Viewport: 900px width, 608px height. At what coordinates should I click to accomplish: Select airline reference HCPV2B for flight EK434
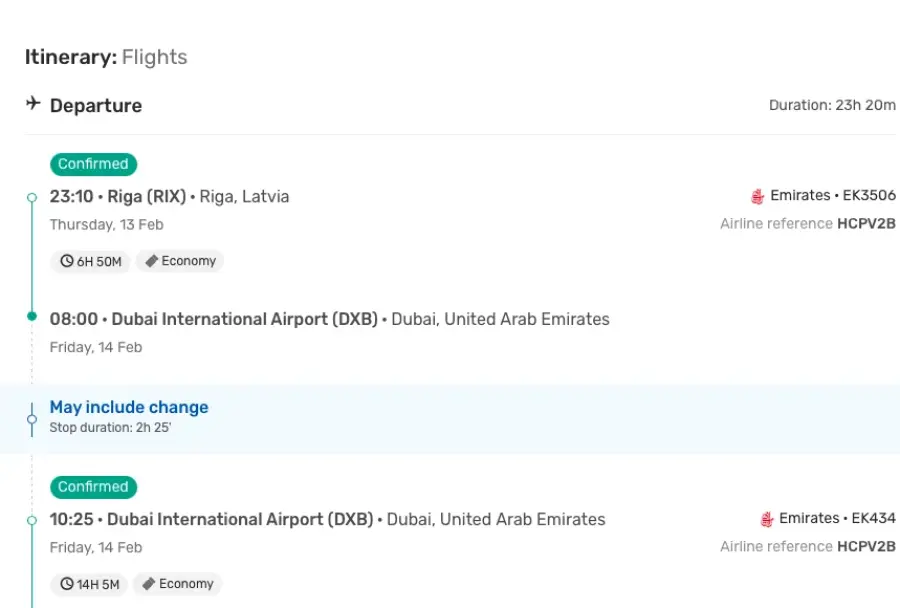click(867, 547)
